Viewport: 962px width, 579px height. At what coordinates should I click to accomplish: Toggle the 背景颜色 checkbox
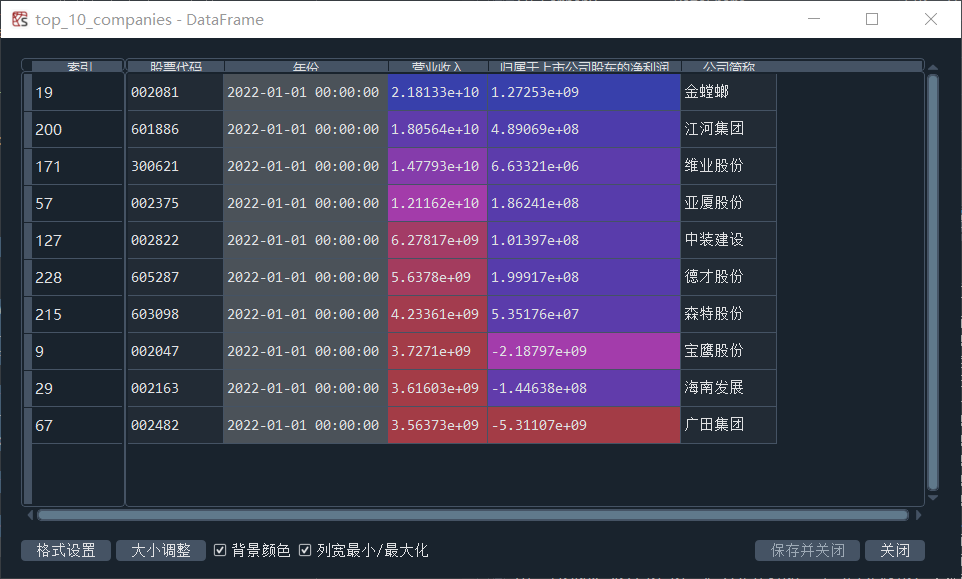[x=220, y=550]
